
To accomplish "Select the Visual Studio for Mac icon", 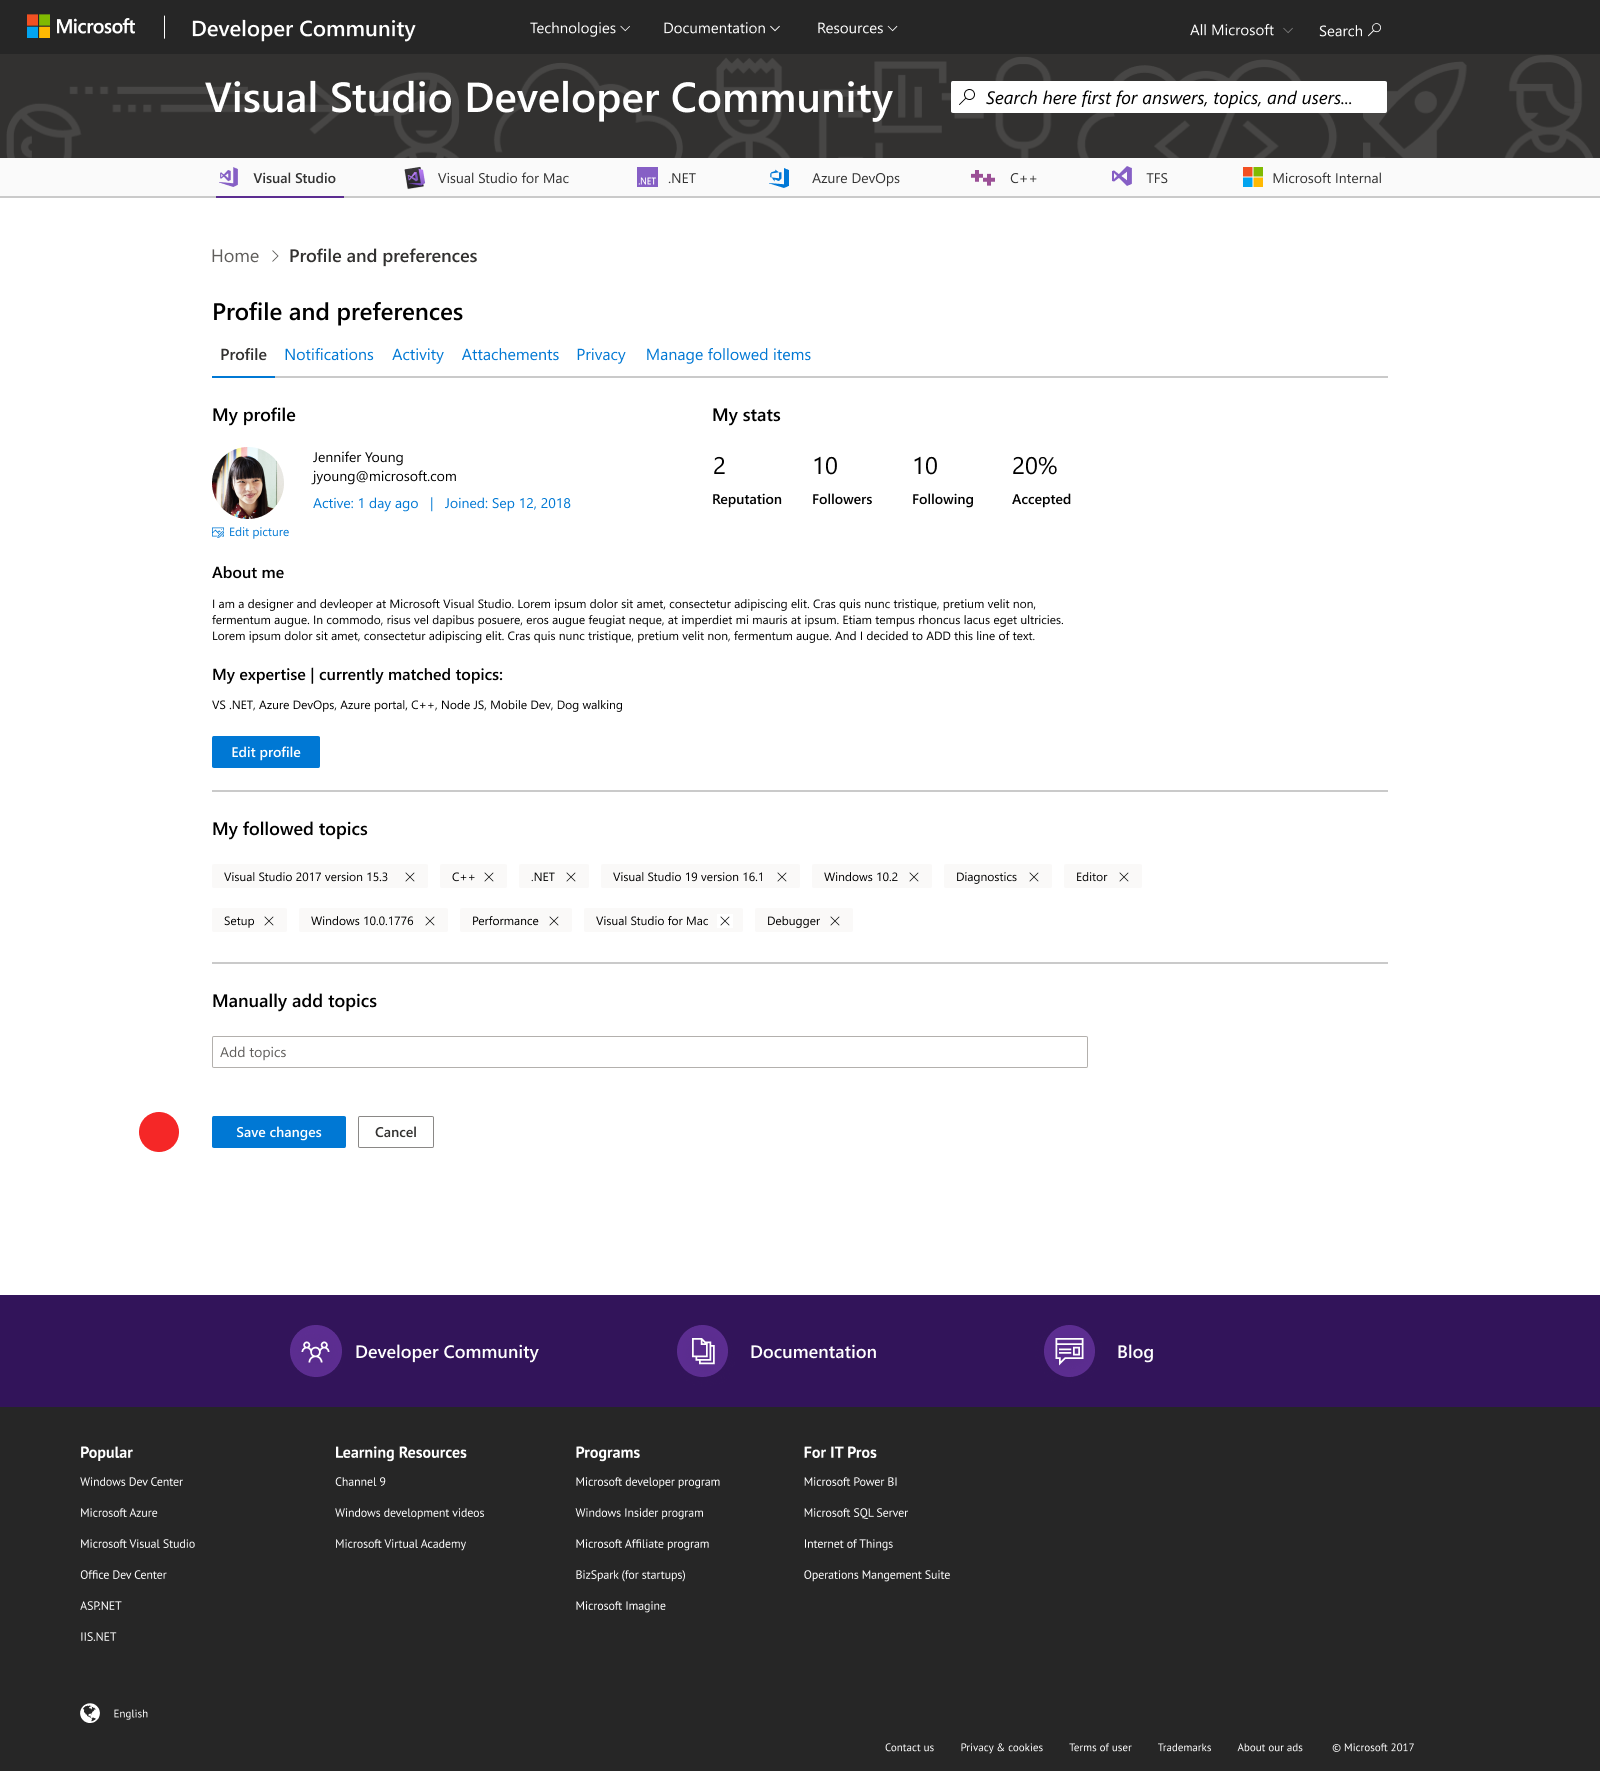I will click(x=414, y=178).
